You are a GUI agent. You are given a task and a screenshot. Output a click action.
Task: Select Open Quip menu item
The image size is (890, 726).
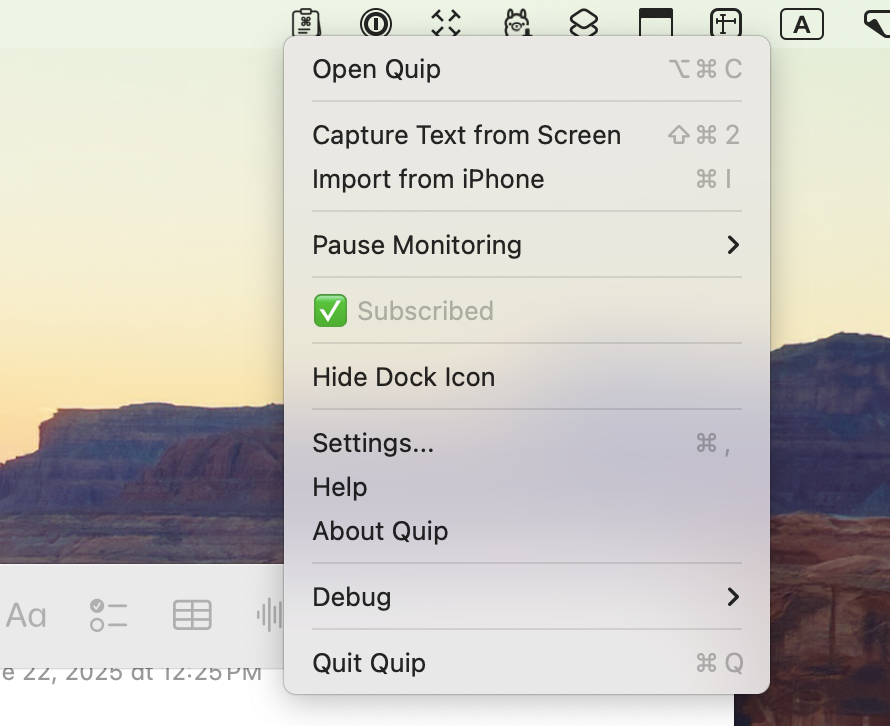tap(527, 69)
